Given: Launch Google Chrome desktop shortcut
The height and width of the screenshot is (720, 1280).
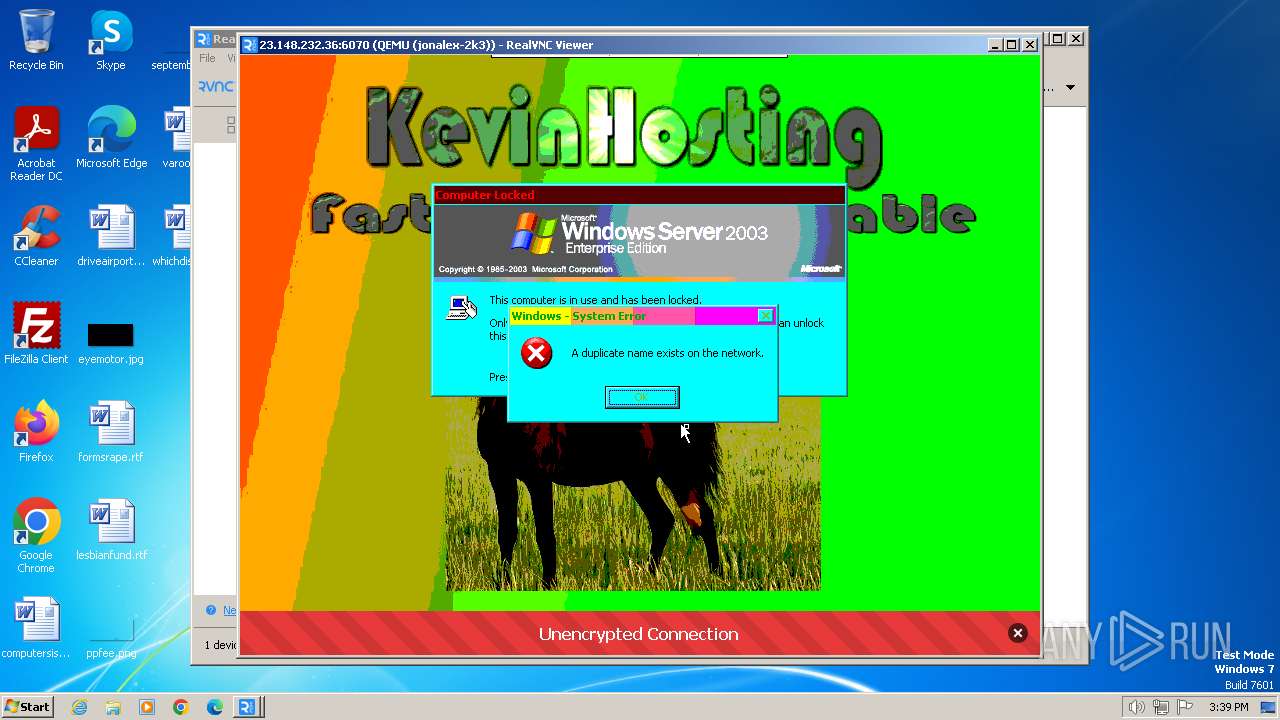Looking at the screenshot, I should 36,536.
